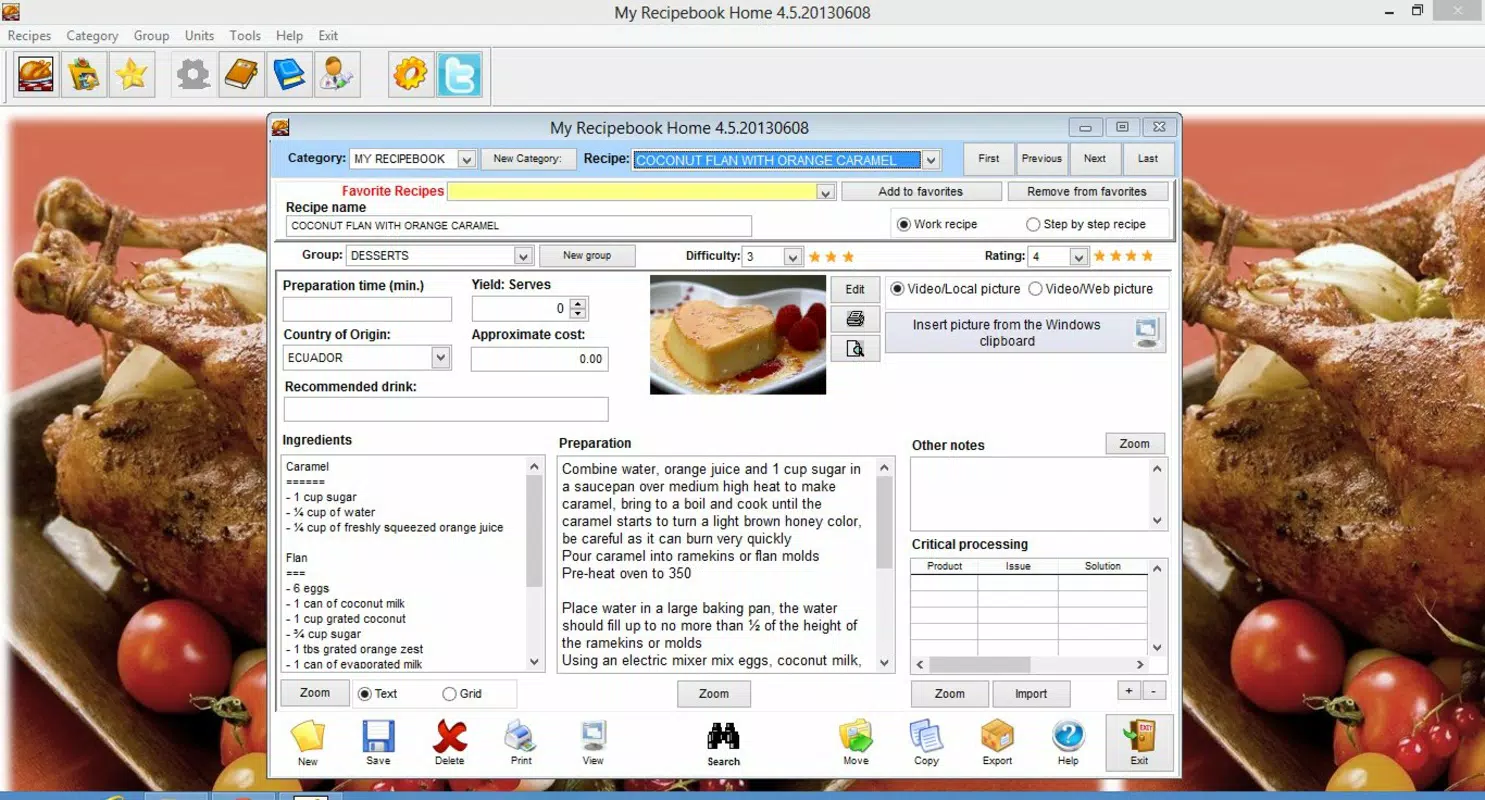
Task: Click the Move folder icon
Action: pyautogui.click(x=856, y=744)
